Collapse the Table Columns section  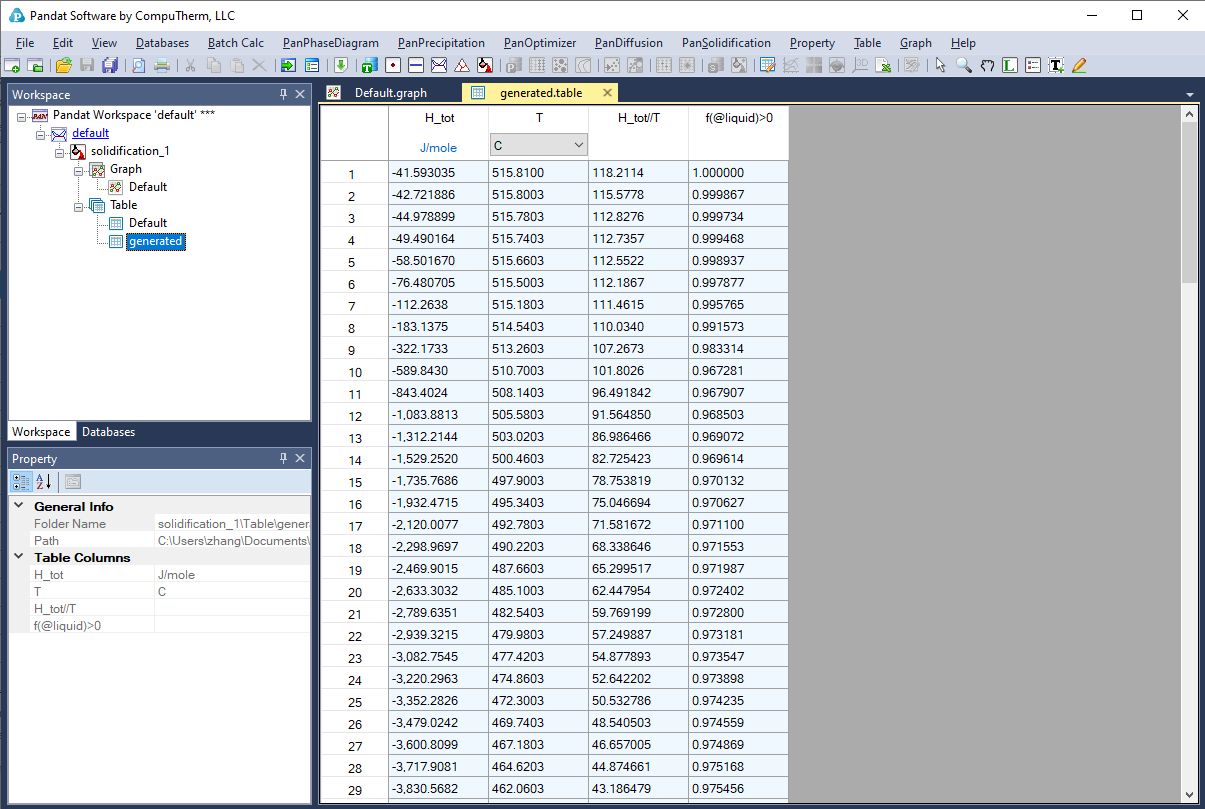click(19, 557)
